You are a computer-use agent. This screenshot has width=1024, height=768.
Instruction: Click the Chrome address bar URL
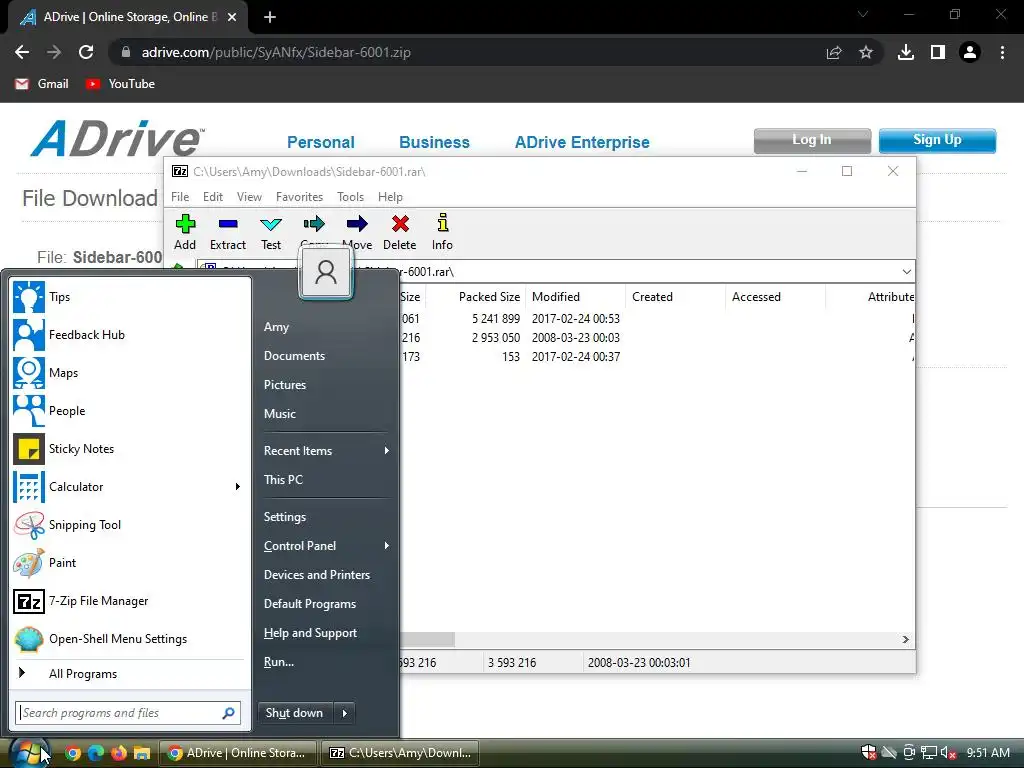[276, 52]
